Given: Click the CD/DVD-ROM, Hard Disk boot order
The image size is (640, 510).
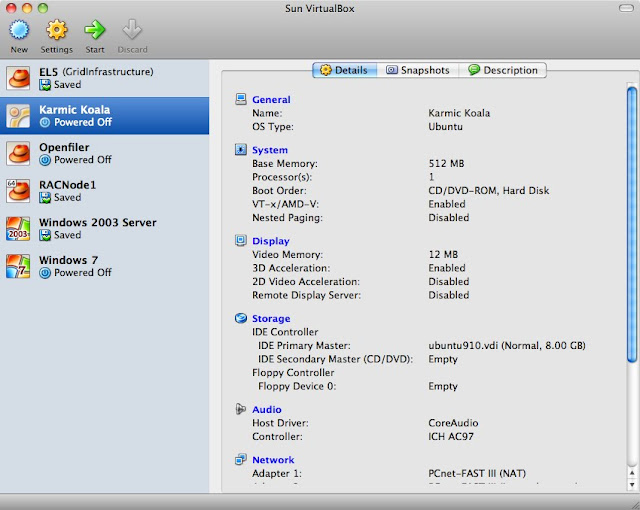Looking at the screenshot, I should pos(489,191).
